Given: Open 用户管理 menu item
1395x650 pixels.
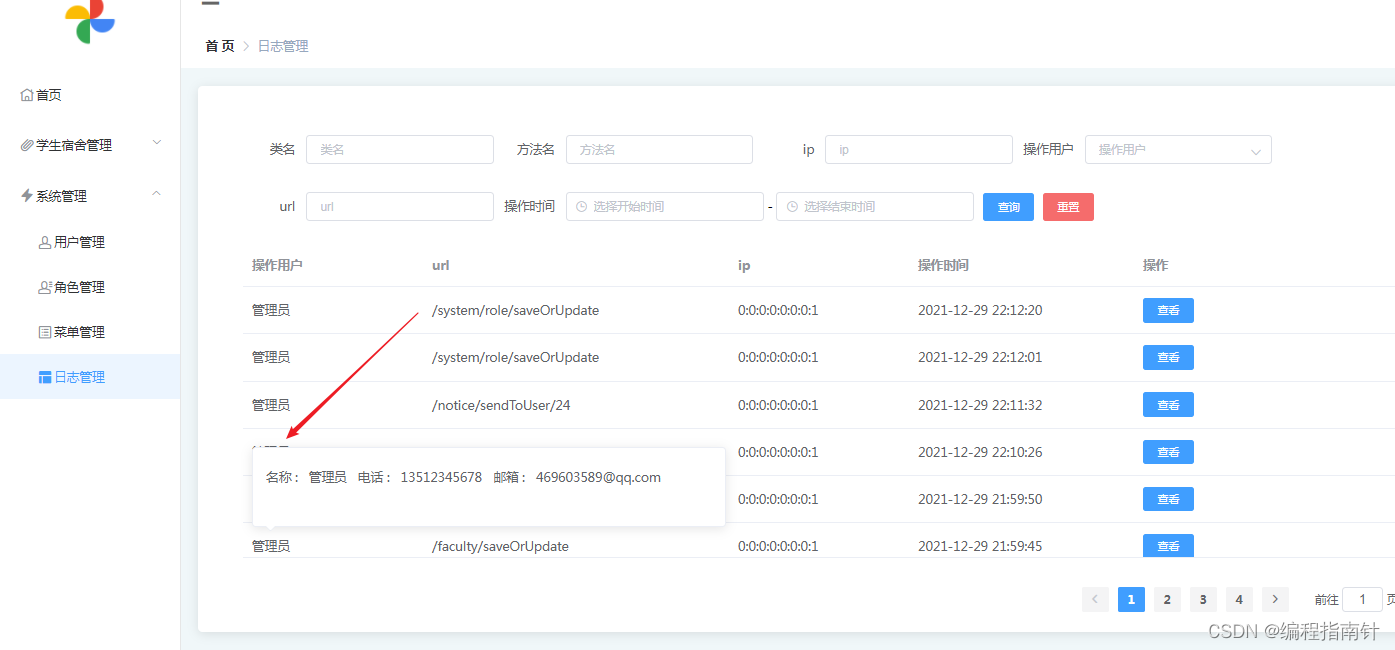Looking at the screenshot, I should pos(90,242).
